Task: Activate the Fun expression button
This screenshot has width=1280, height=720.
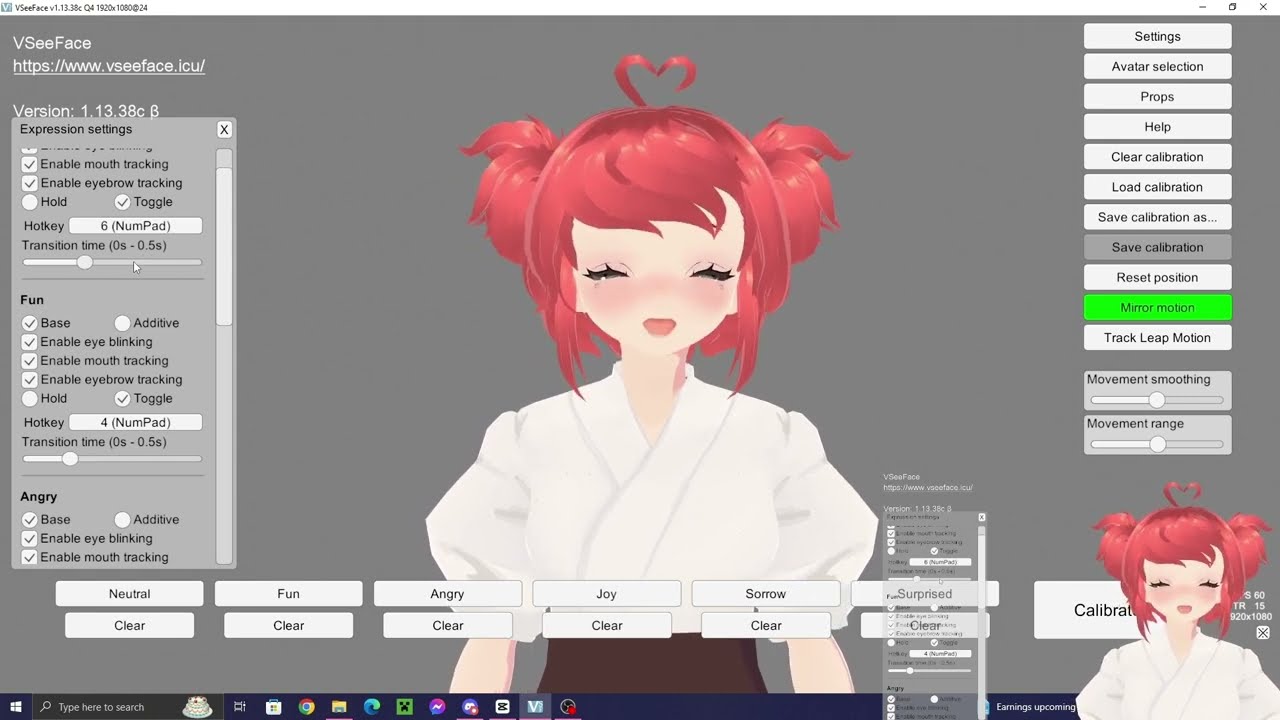Action: (x=288, y=594)
